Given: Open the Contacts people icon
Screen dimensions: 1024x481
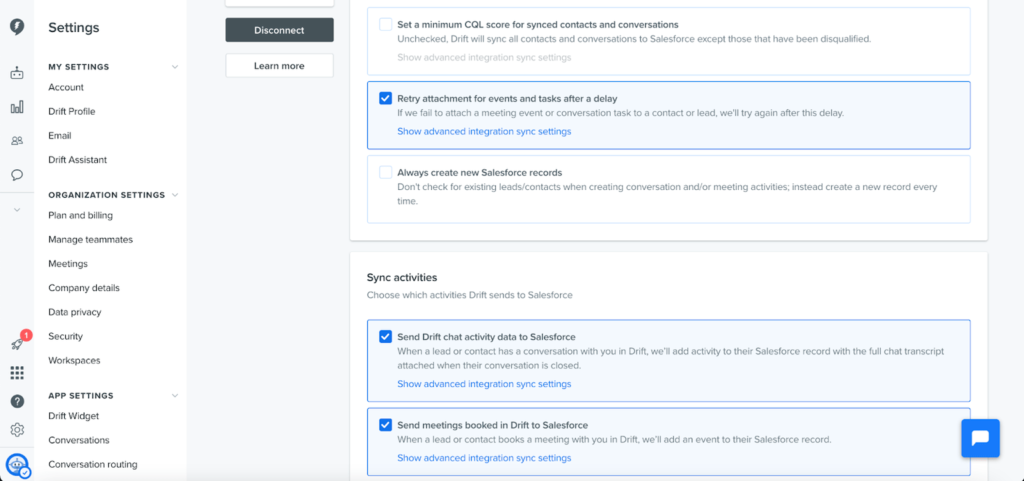Looking at the screenshot, I should pos(17,141).
